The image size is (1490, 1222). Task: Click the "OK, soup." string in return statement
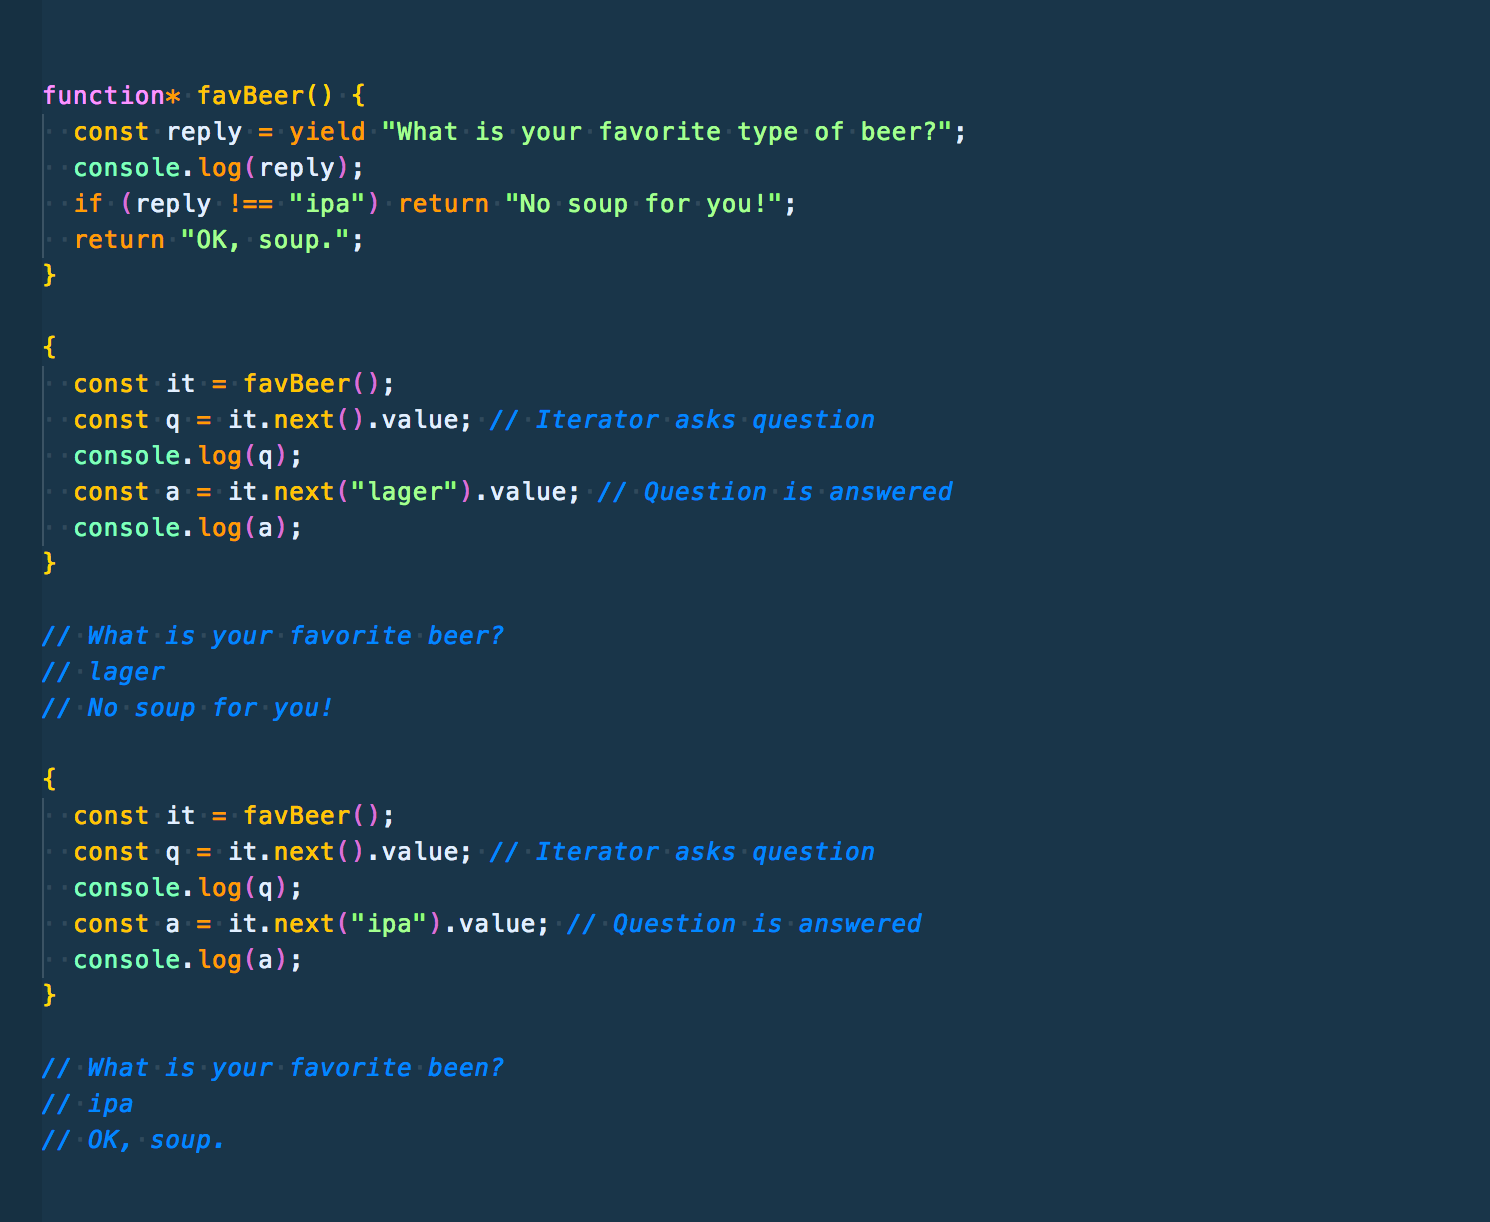[265, 240]
